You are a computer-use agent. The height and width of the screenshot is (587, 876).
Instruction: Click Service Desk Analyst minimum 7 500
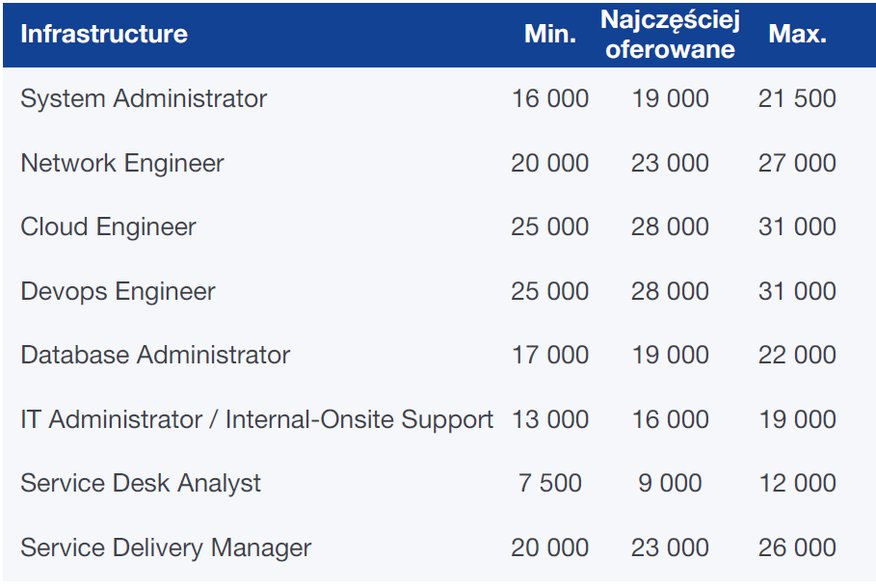pyautogui.click(x=550, y=483)
